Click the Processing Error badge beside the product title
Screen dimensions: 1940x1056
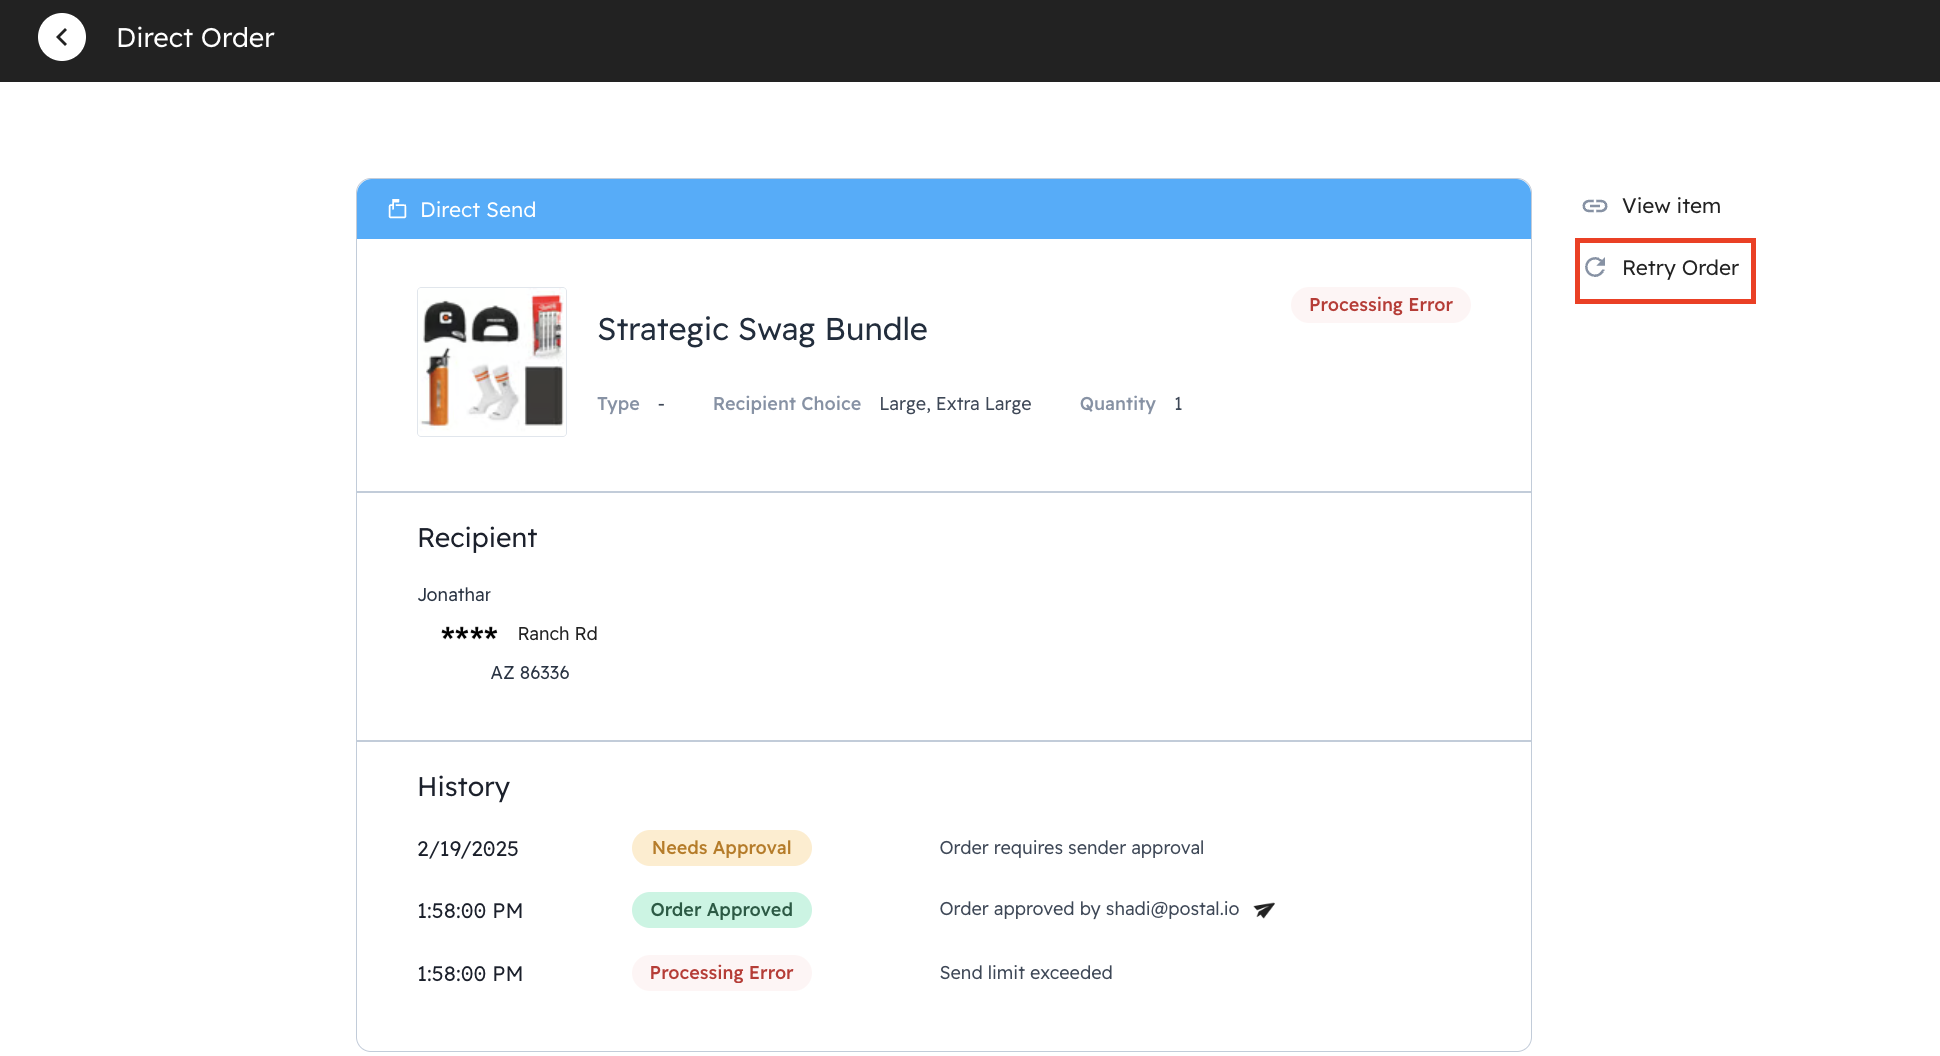(1380, 305)
